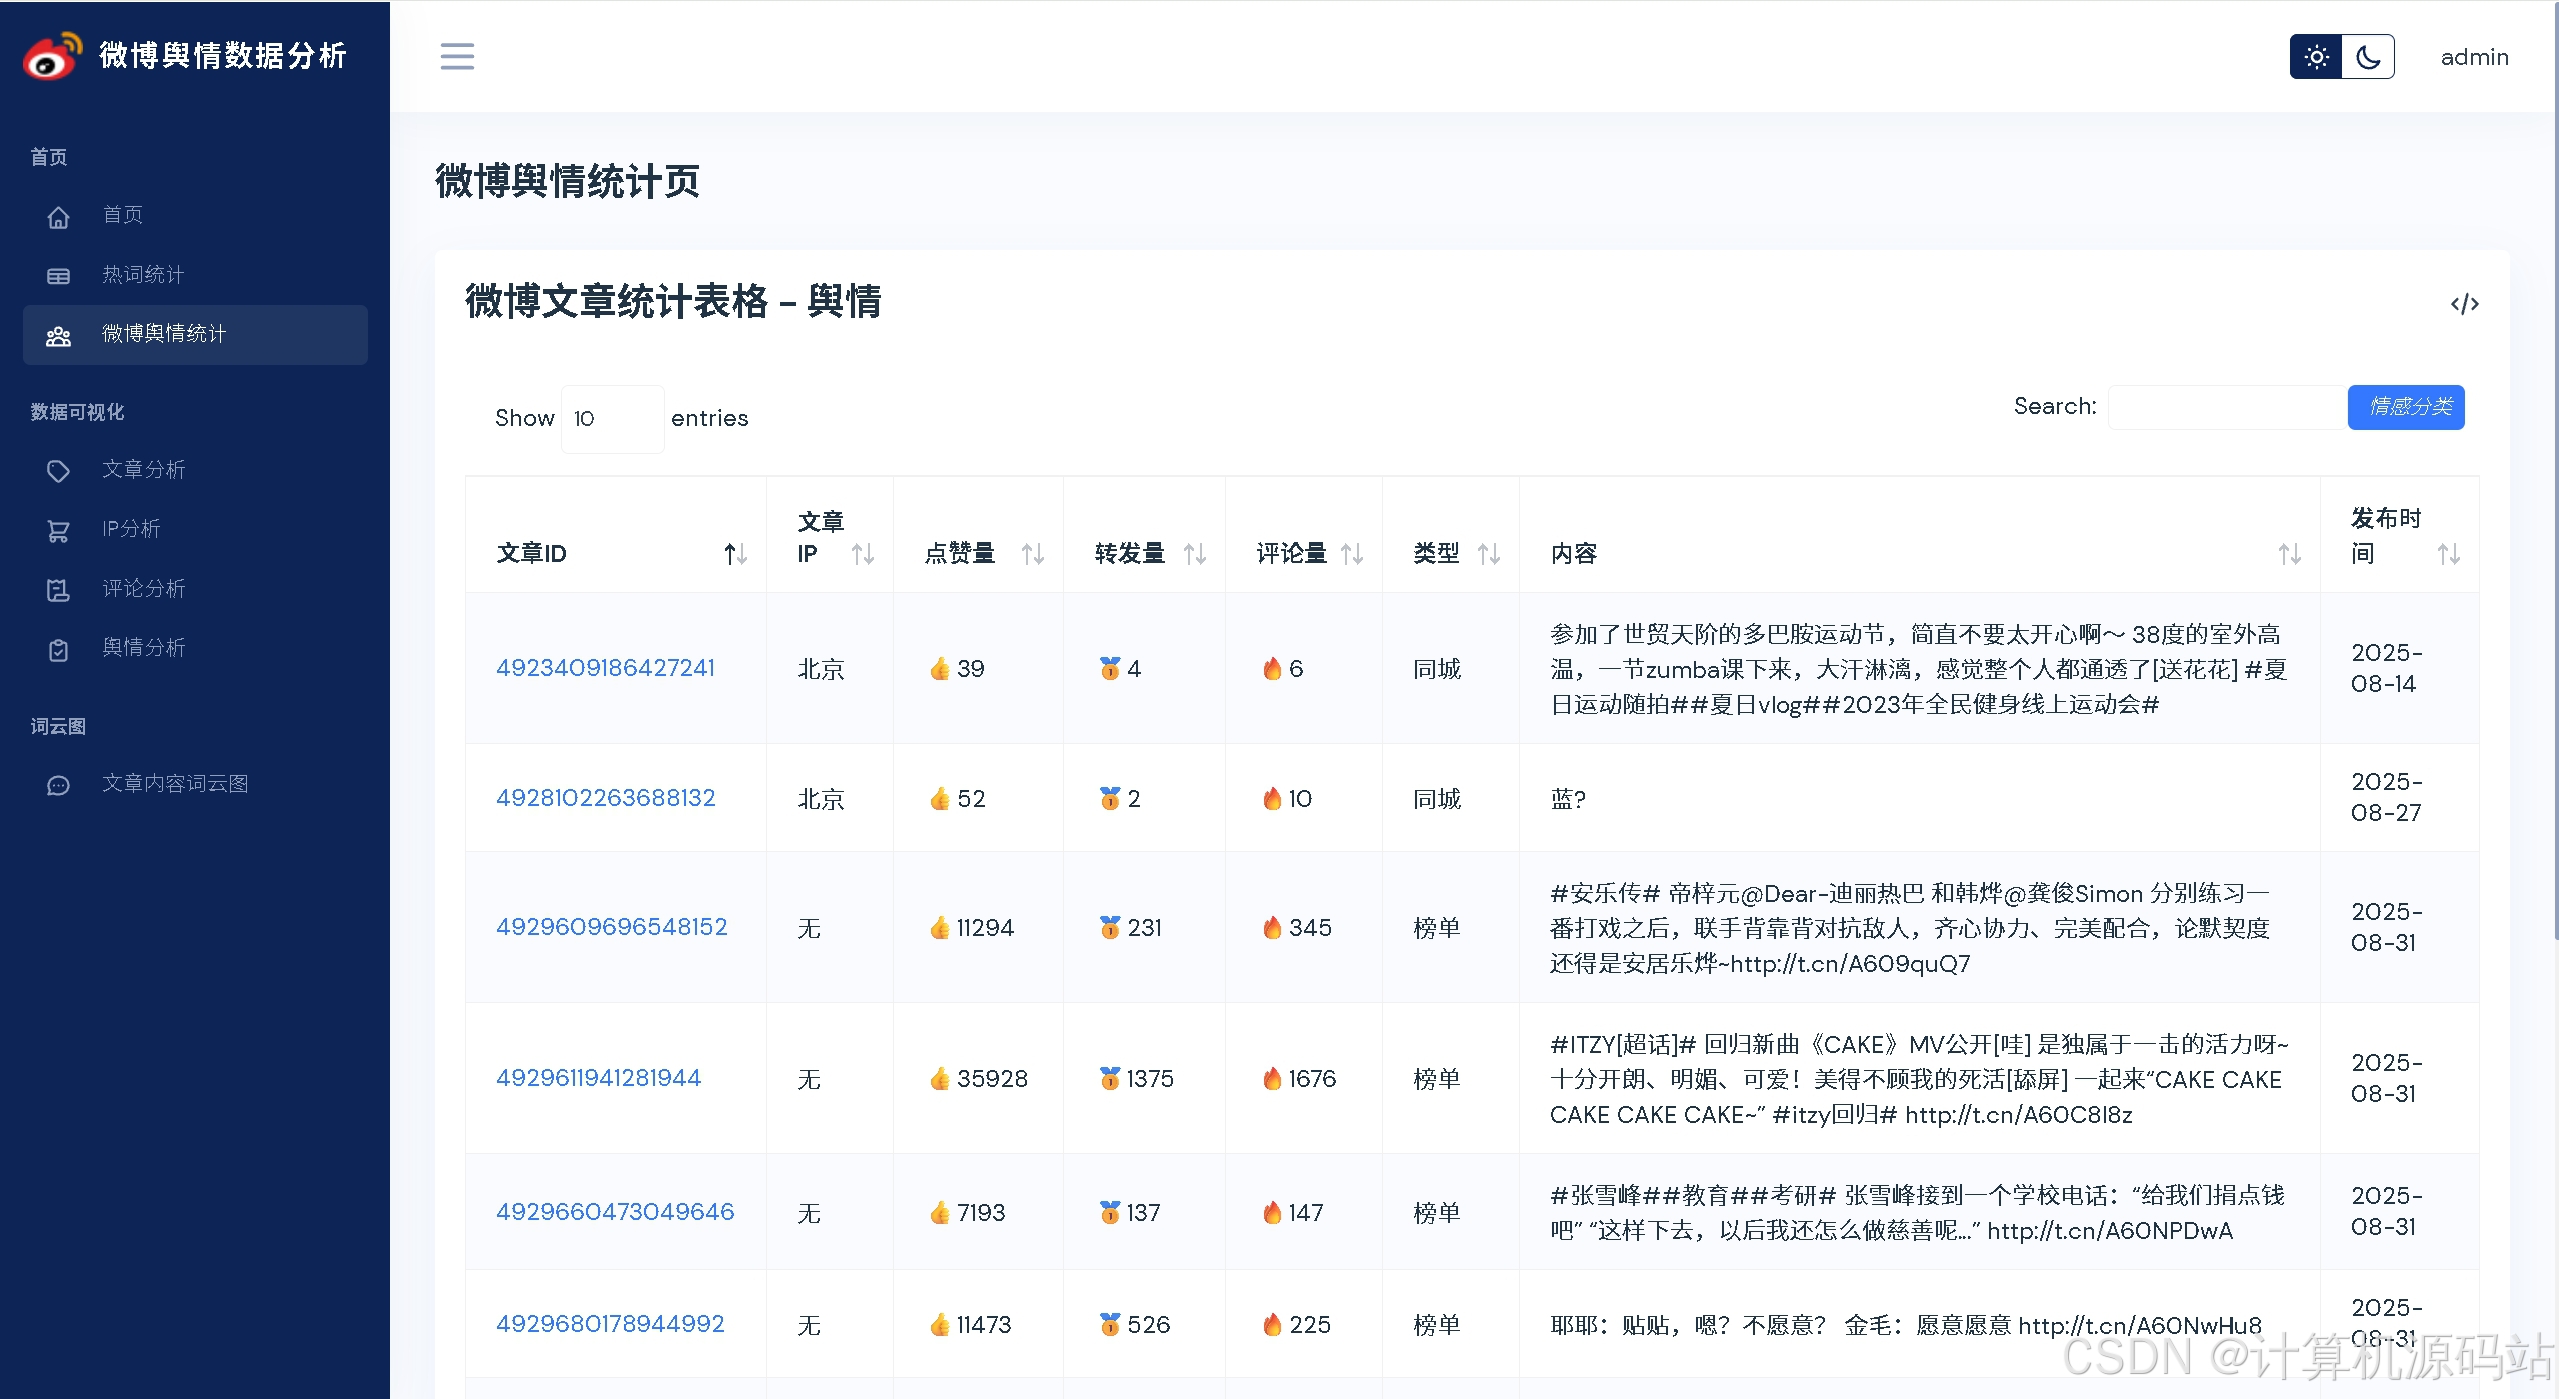Open the Show entries dropdown
Image resolution: width=2559 pixels, height=1399 pixels.
pyautogui.click(x=612, y=419)
